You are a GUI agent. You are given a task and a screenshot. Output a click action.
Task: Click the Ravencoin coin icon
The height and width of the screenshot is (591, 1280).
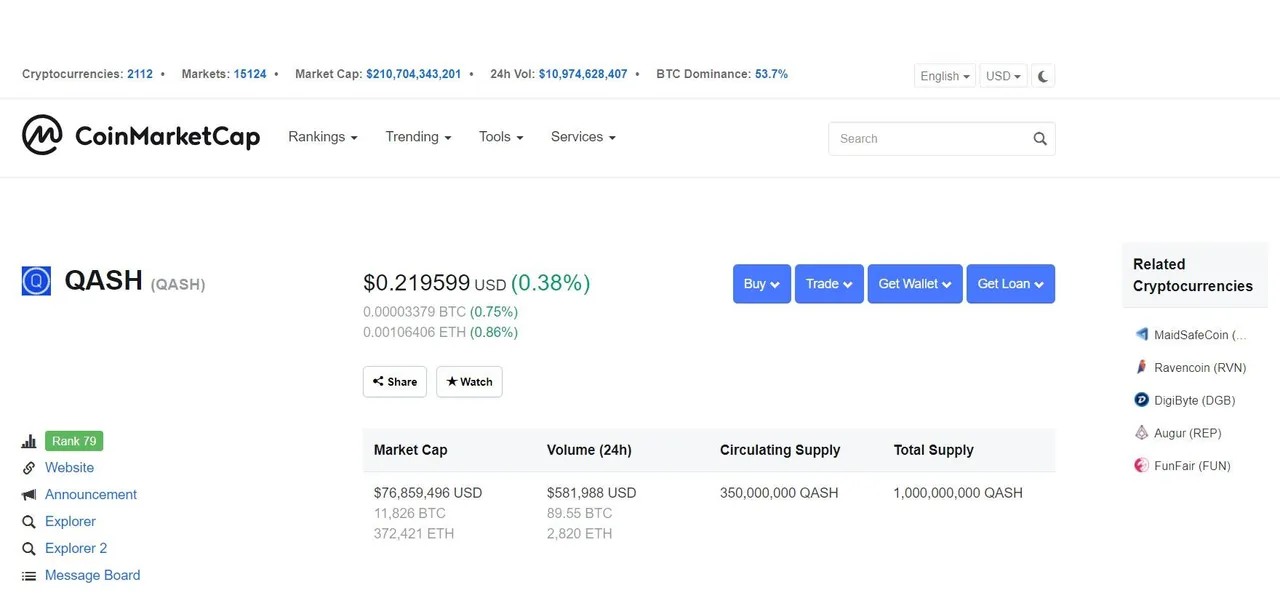click(1141, 367)
